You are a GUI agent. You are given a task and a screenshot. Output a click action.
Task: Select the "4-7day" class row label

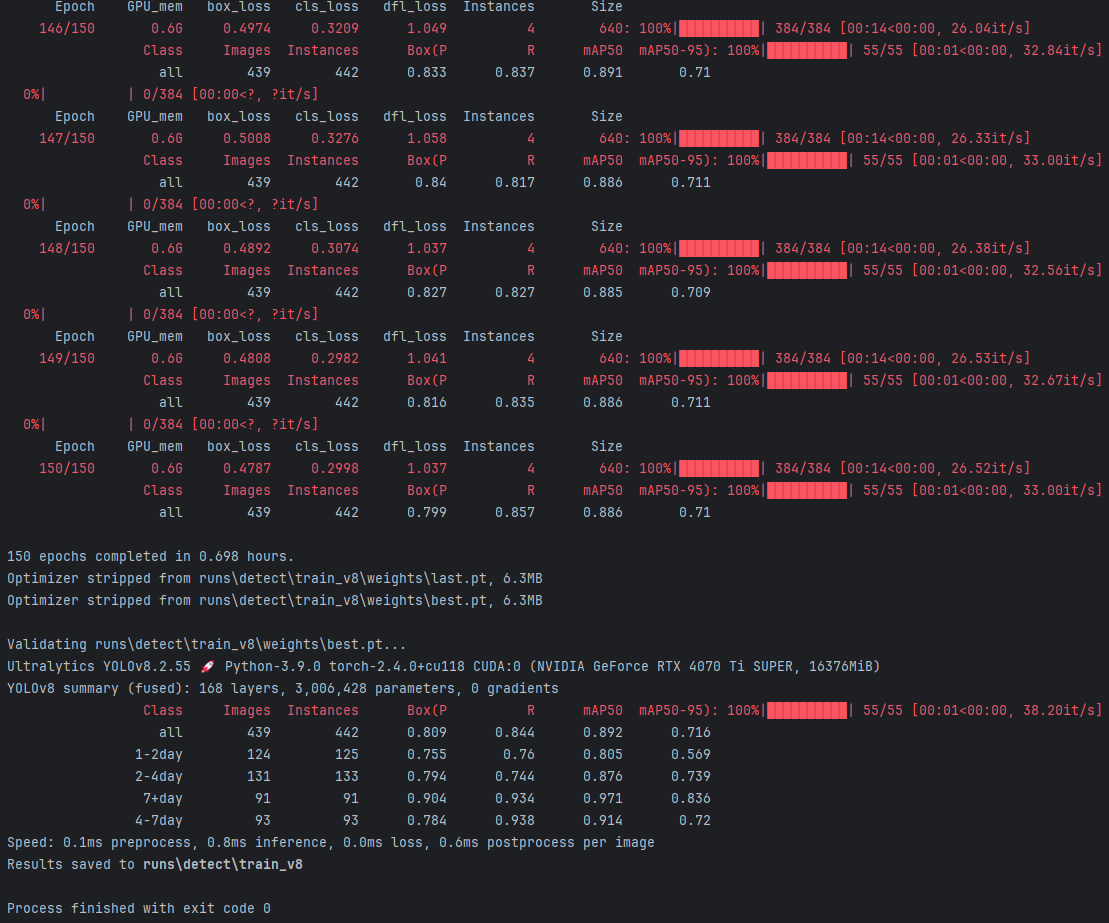(x=158, y=820)
